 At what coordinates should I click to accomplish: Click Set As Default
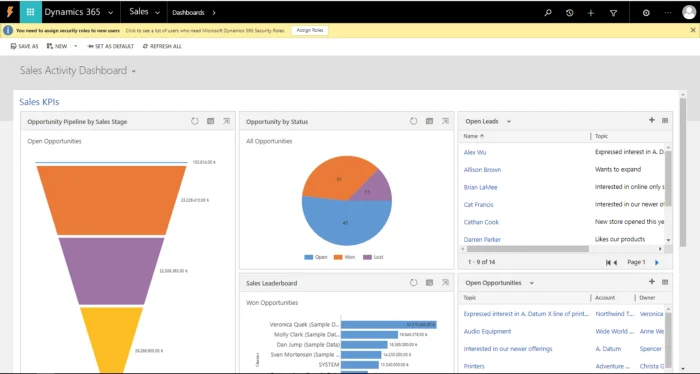pos(110,46)
